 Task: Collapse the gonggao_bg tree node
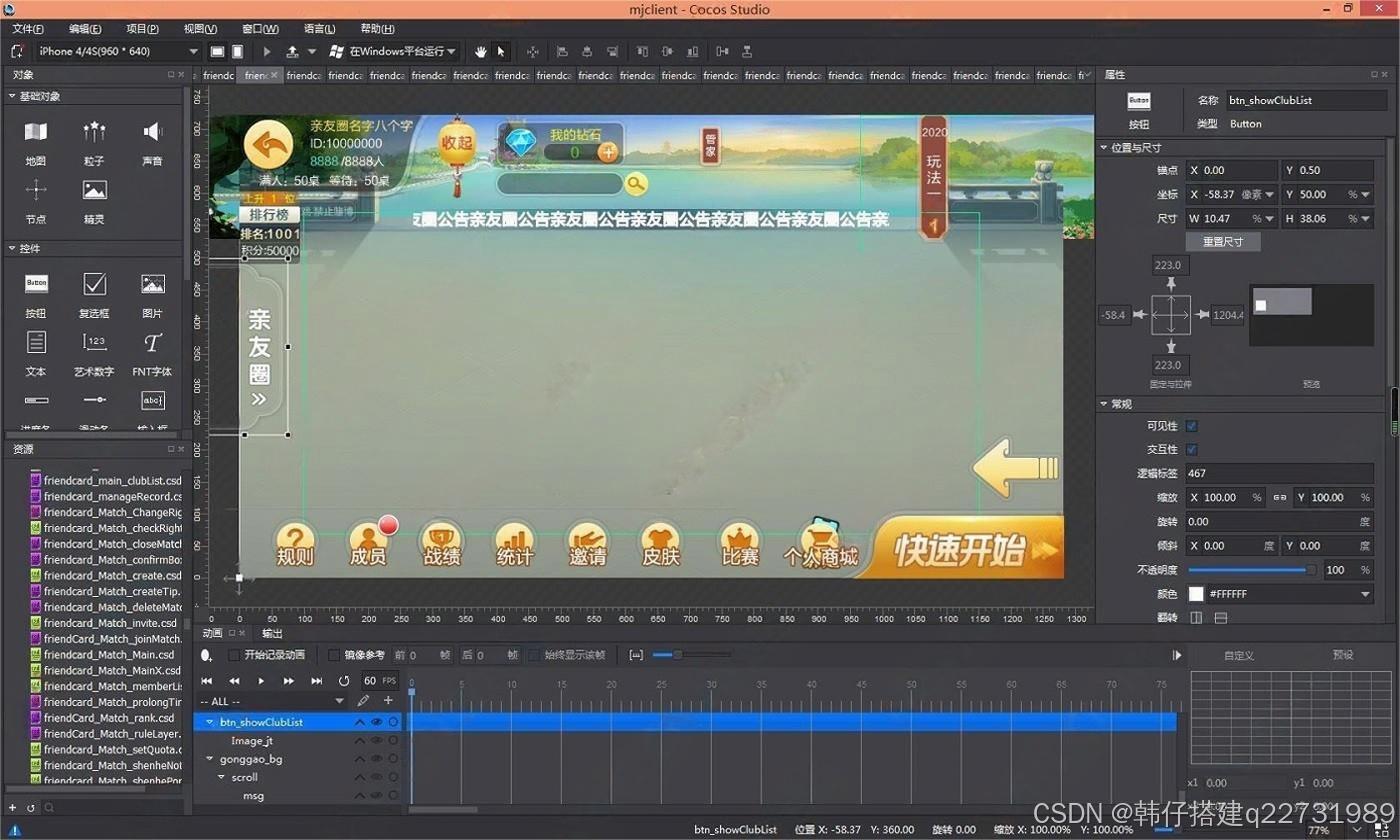pos(210,759)
